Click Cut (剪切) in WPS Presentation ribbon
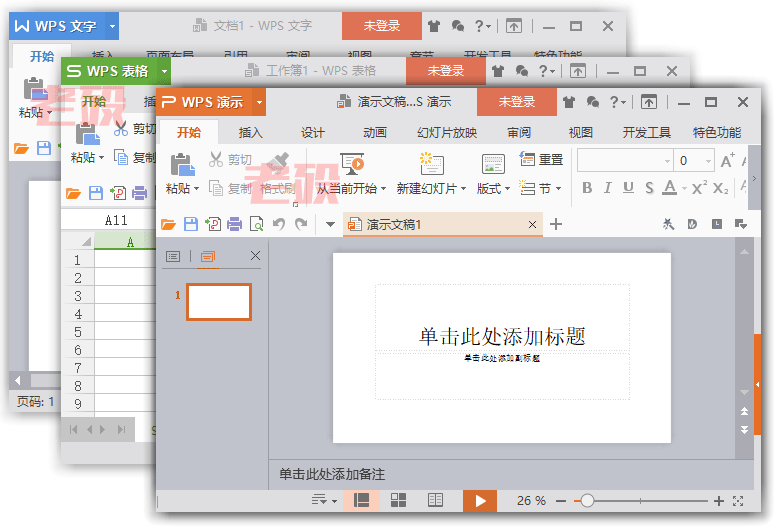 click(x=230, y=159)
